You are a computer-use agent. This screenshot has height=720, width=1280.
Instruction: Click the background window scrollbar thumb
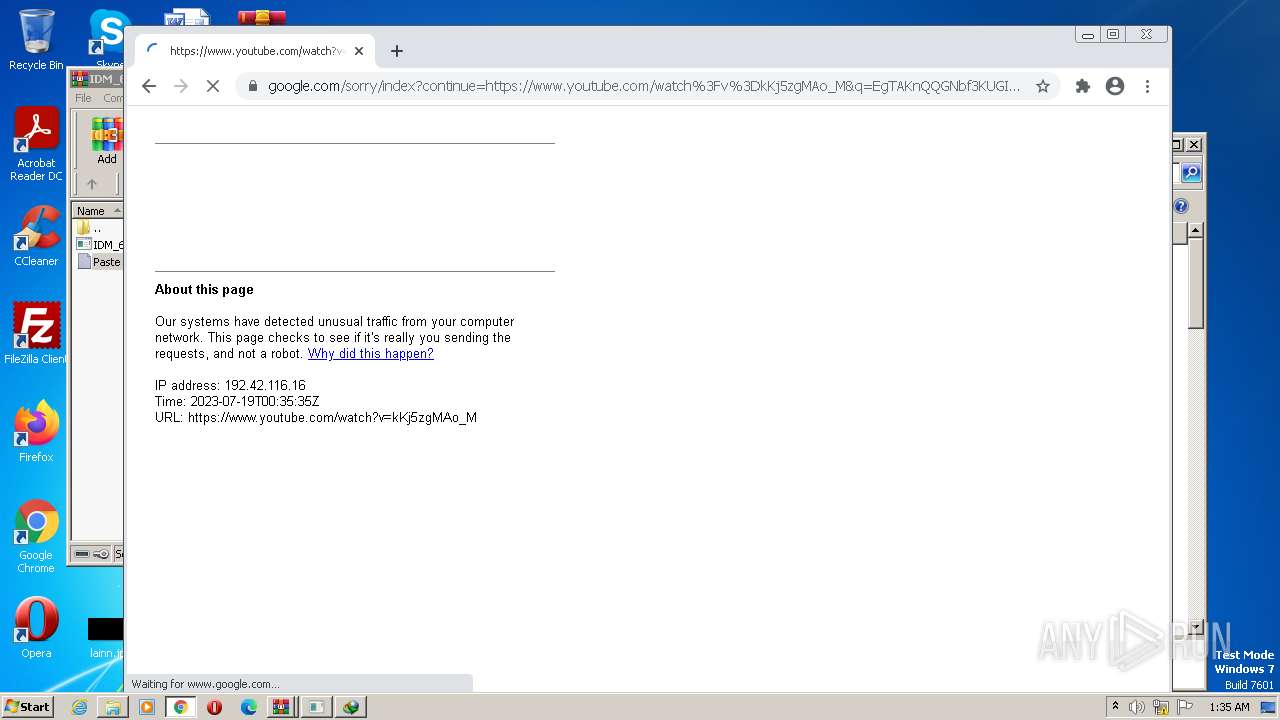(1195, 283)
